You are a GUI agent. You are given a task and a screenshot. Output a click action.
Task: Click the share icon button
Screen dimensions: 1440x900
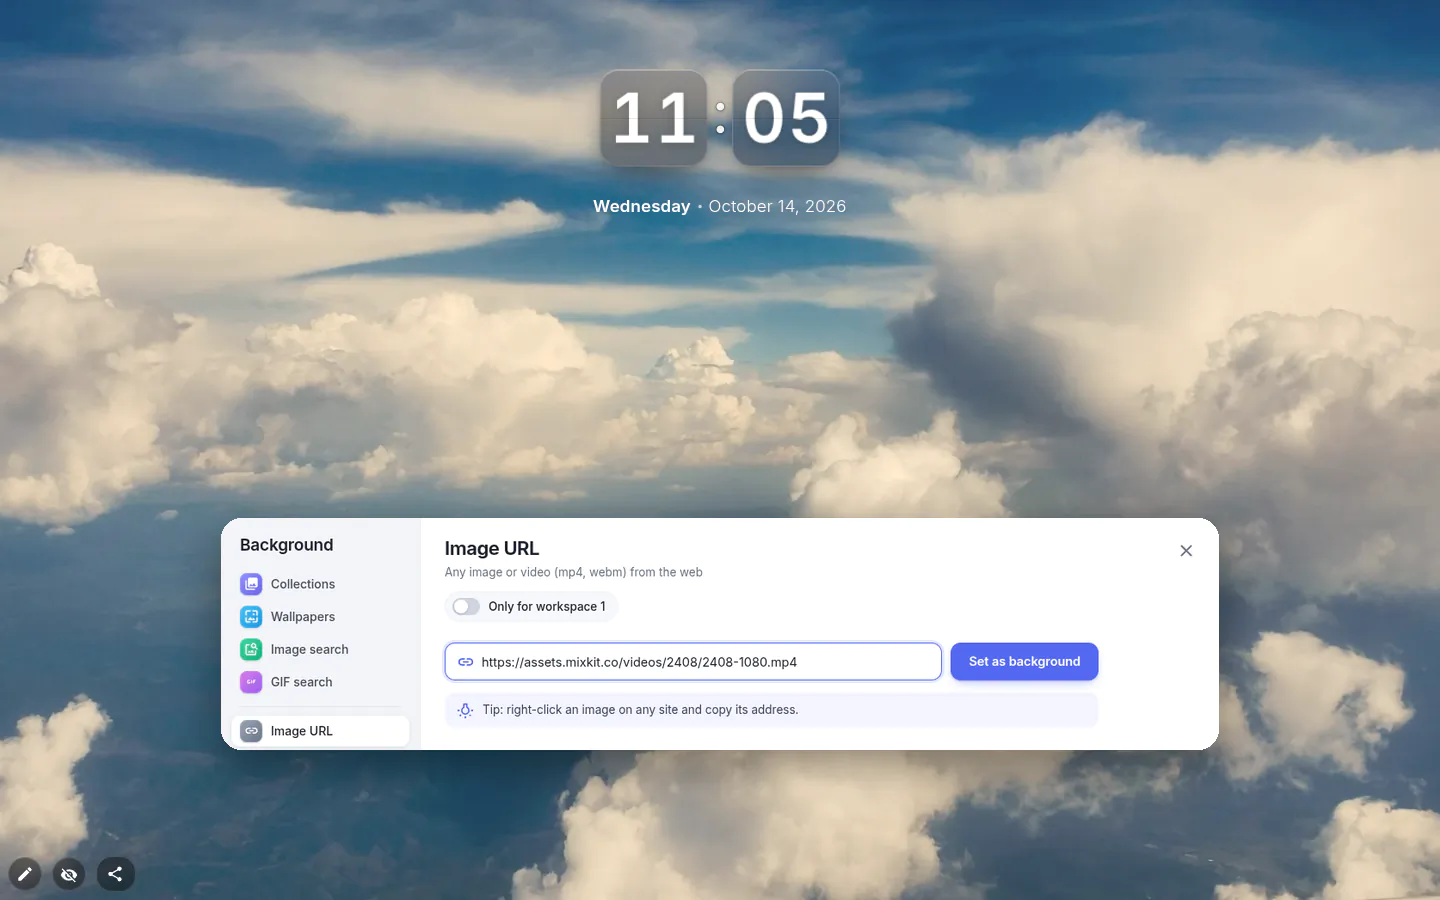click(116, 874)
